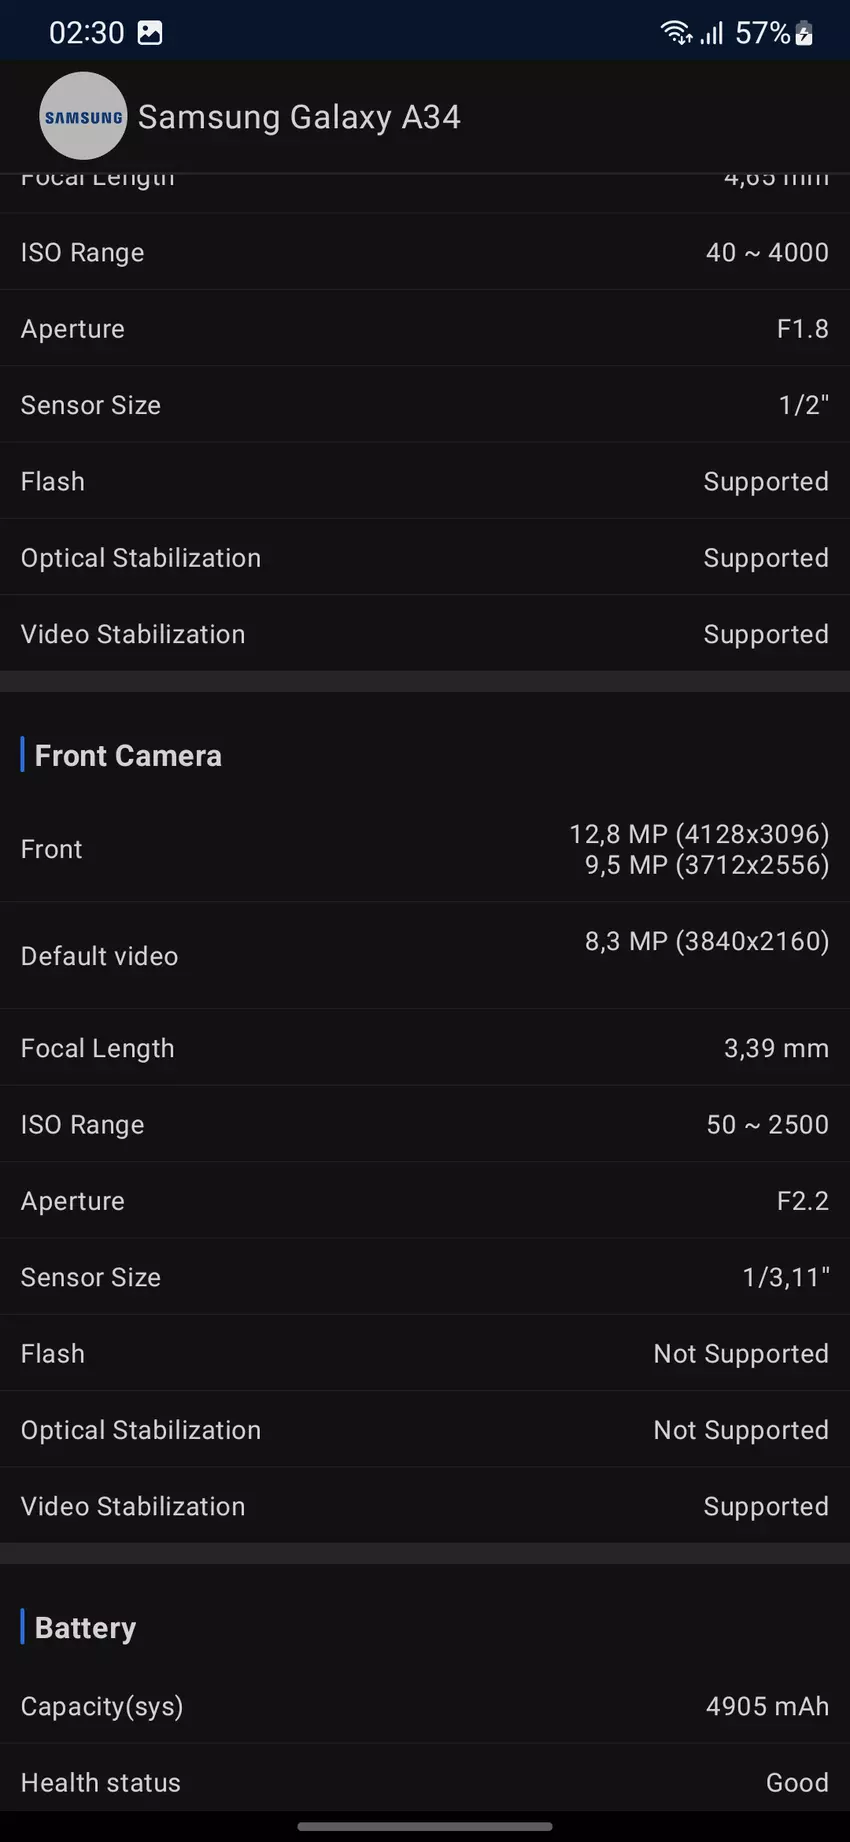Tap the Focal Length 3,39 mm row

point(425,1048)
